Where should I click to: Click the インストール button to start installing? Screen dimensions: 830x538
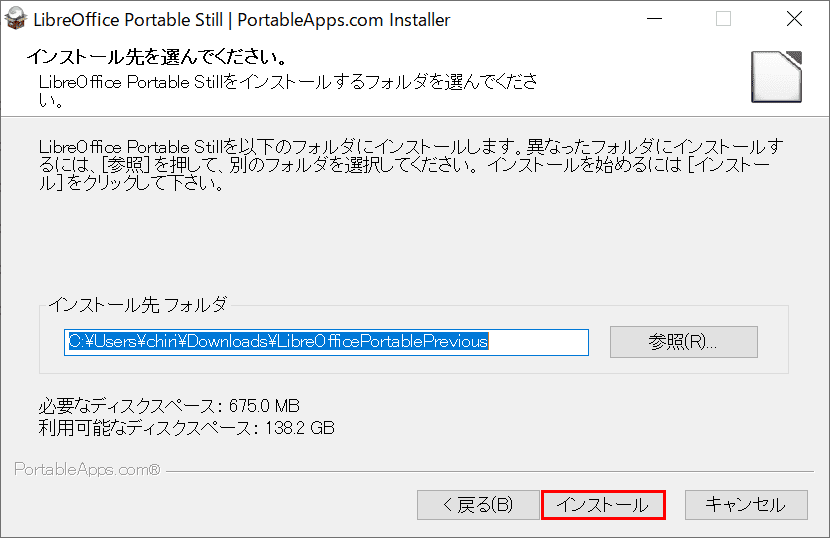pos(603,505)
